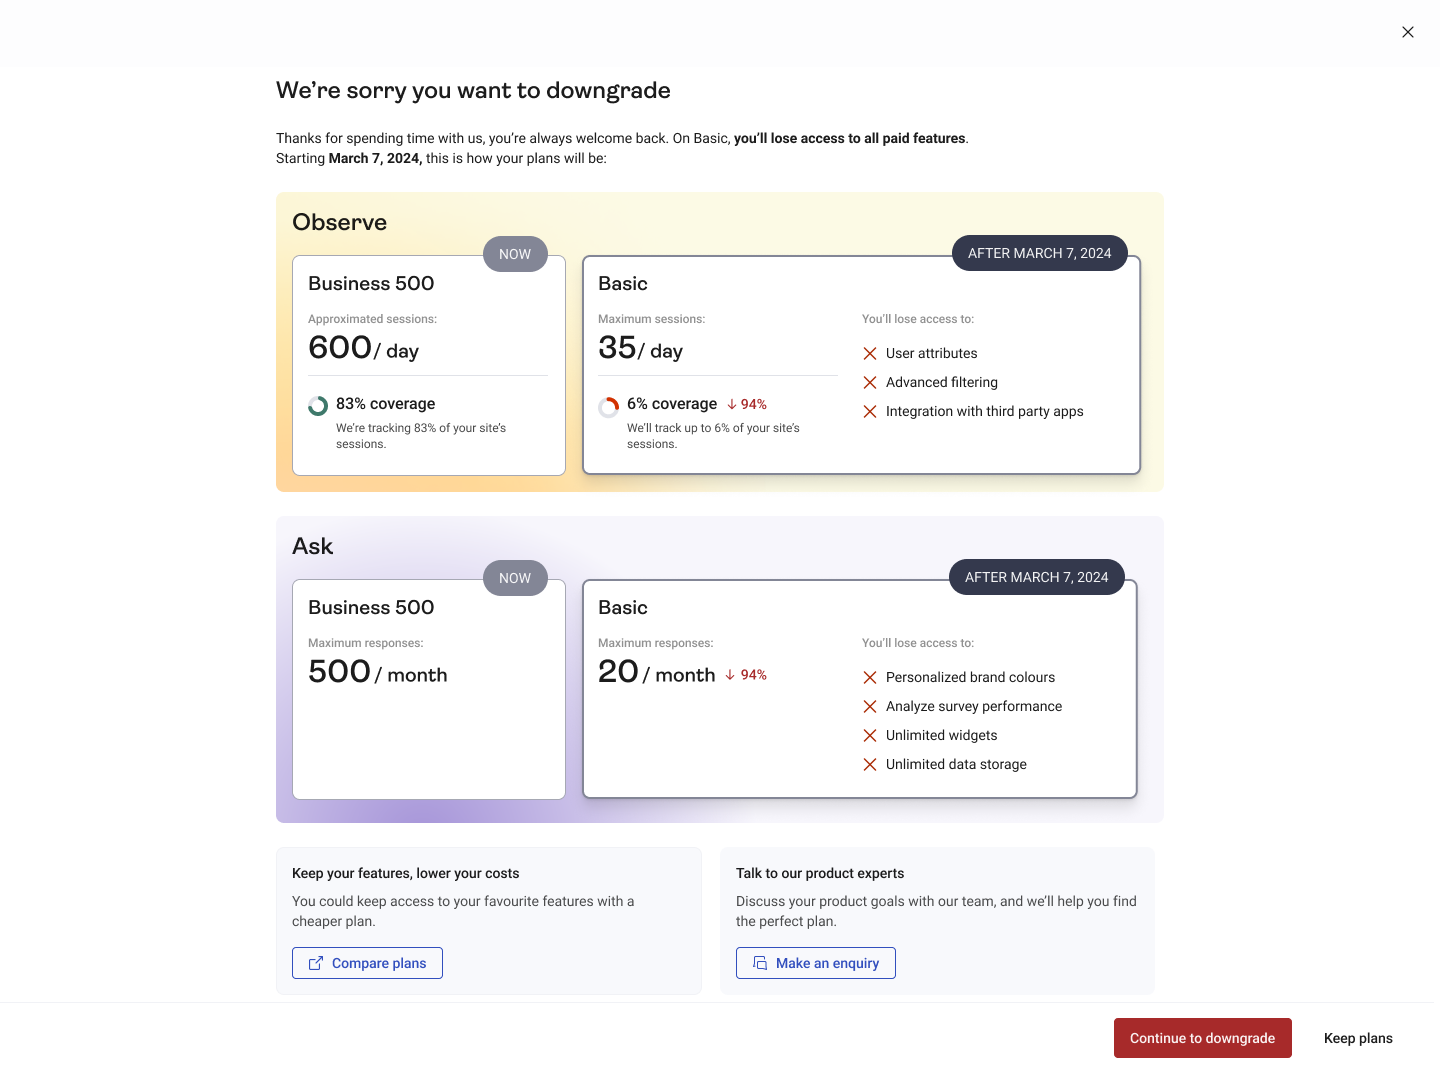Select the Ask section heading
The height and width of the screenshot is (1082, 1440).
tap(313, 546)
